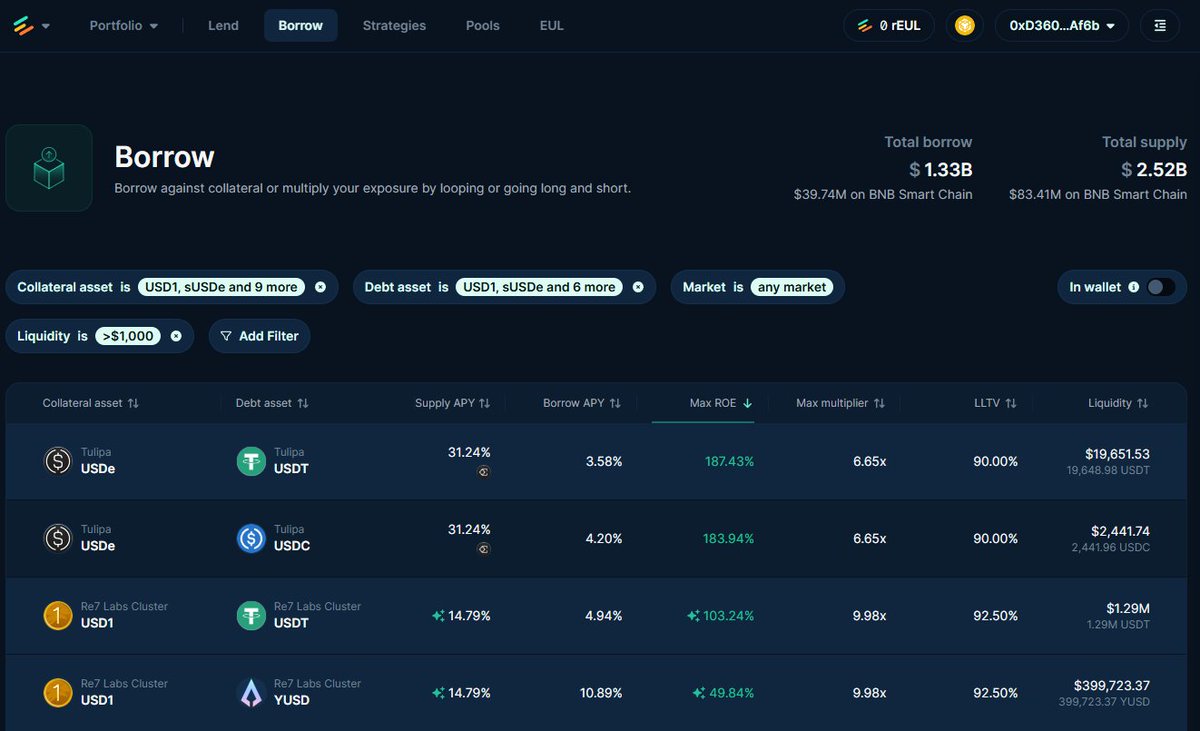
Task: Click $83.41M on BNB Smart Chain text
Action: click(1098, 194)
